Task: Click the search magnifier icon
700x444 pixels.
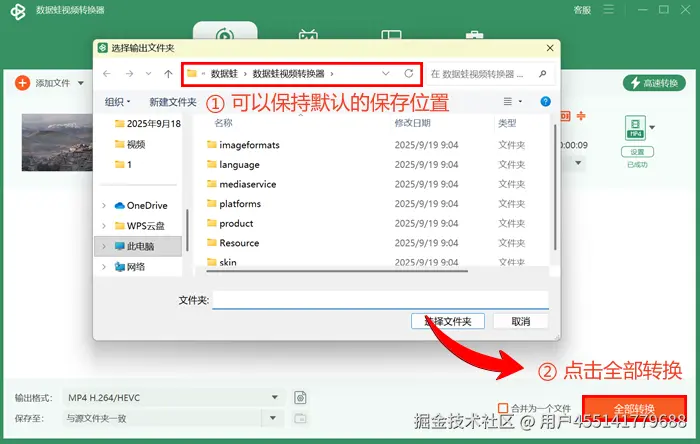Action: click(x=542, y=74)
